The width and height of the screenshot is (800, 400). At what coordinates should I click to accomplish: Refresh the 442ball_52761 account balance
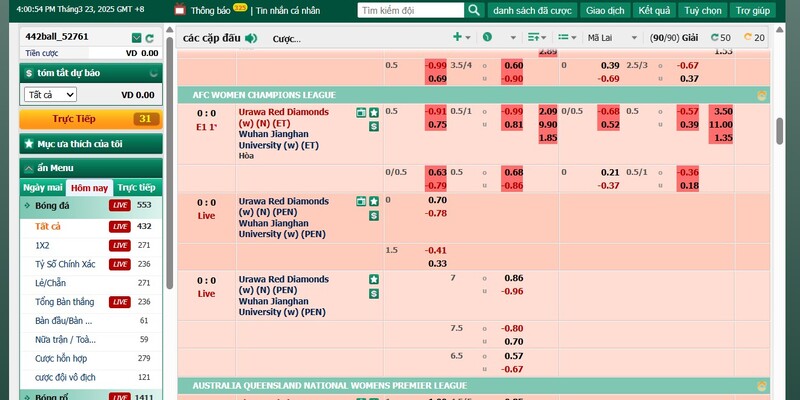149,38
